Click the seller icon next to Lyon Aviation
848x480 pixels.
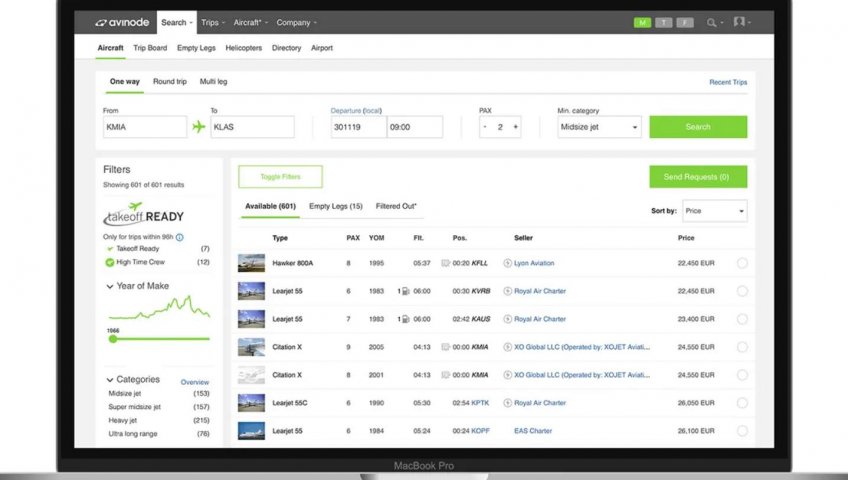[507, 263]
